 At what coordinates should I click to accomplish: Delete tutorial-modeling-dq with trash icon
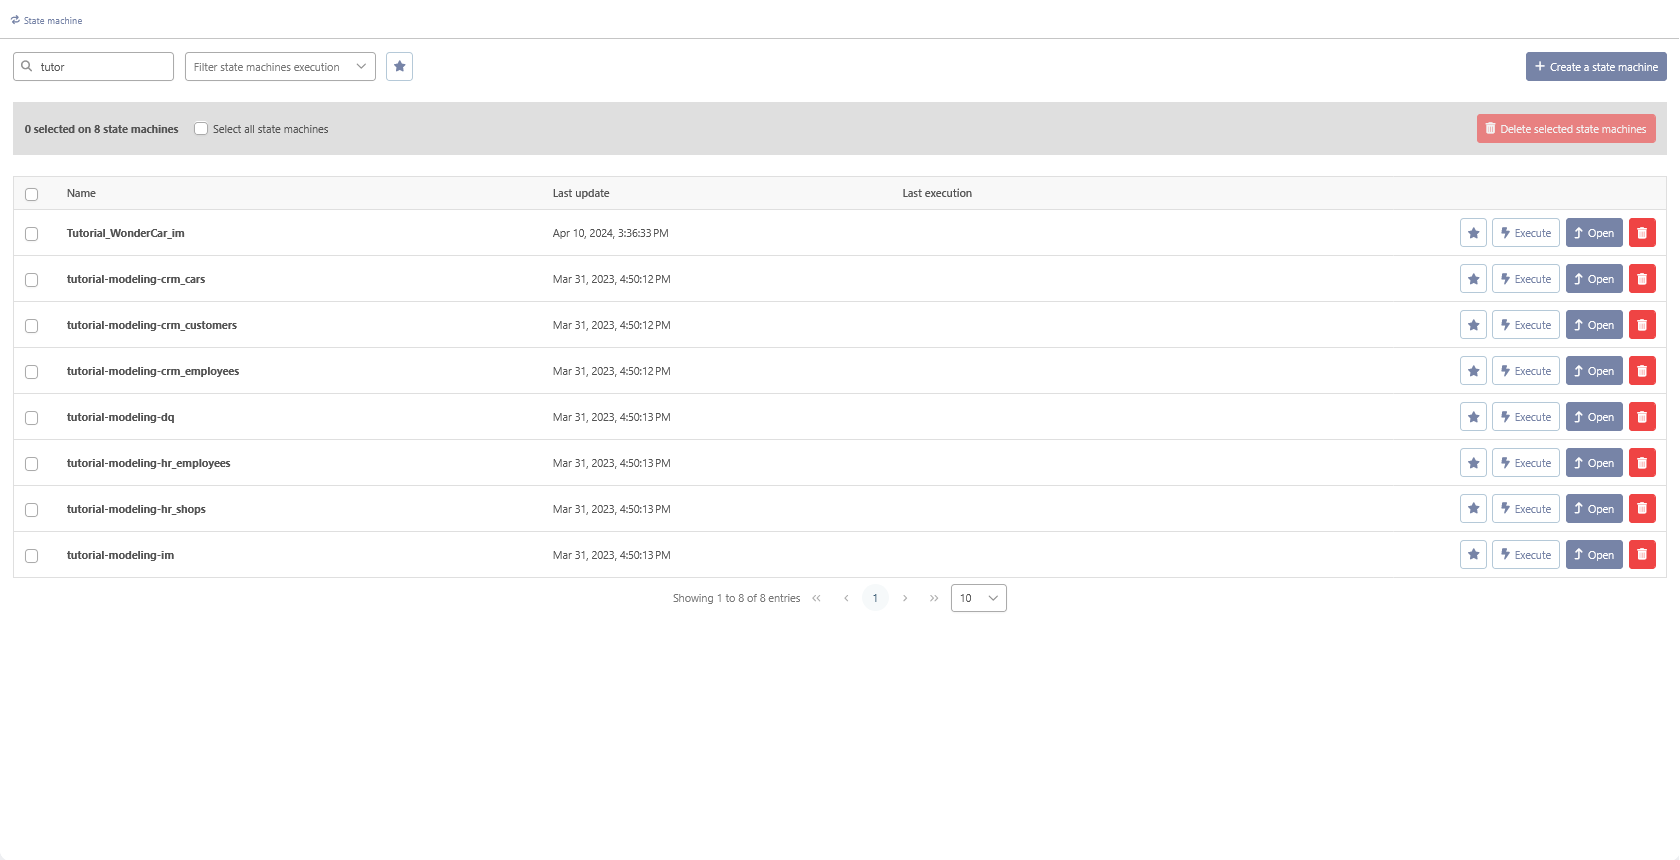pyautogui.click(x=1642, y=417)
